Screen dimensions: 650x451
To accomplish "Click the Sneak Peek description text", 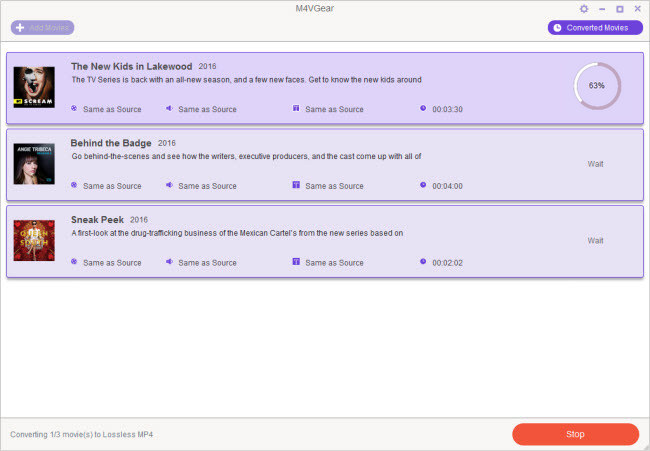I will 237,233.
